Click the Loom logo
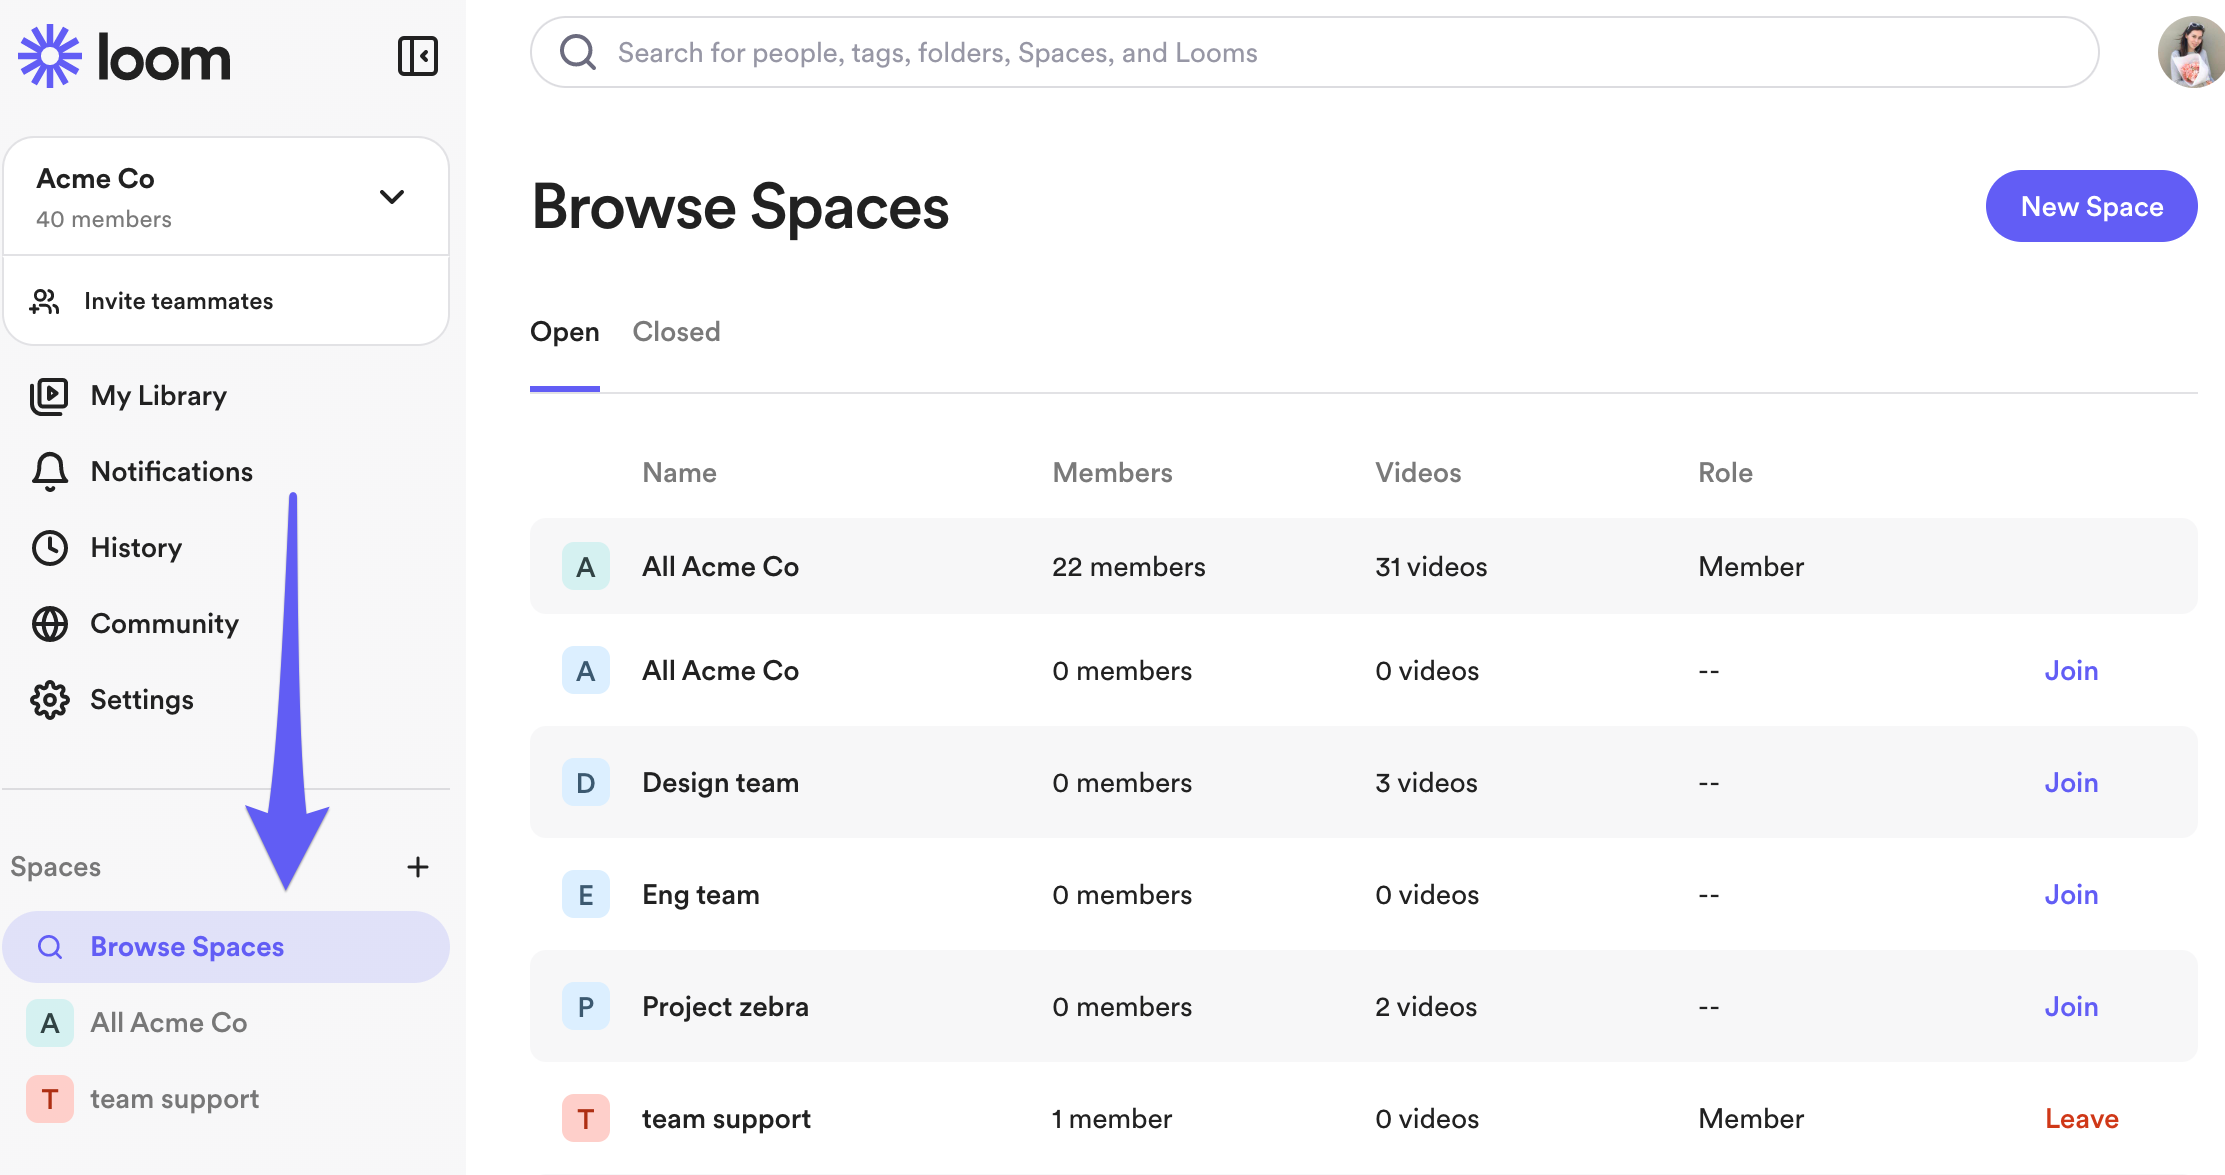The height and width of the screenshot is (1175, 2225). pyautogui.click(x=125, y=57)
